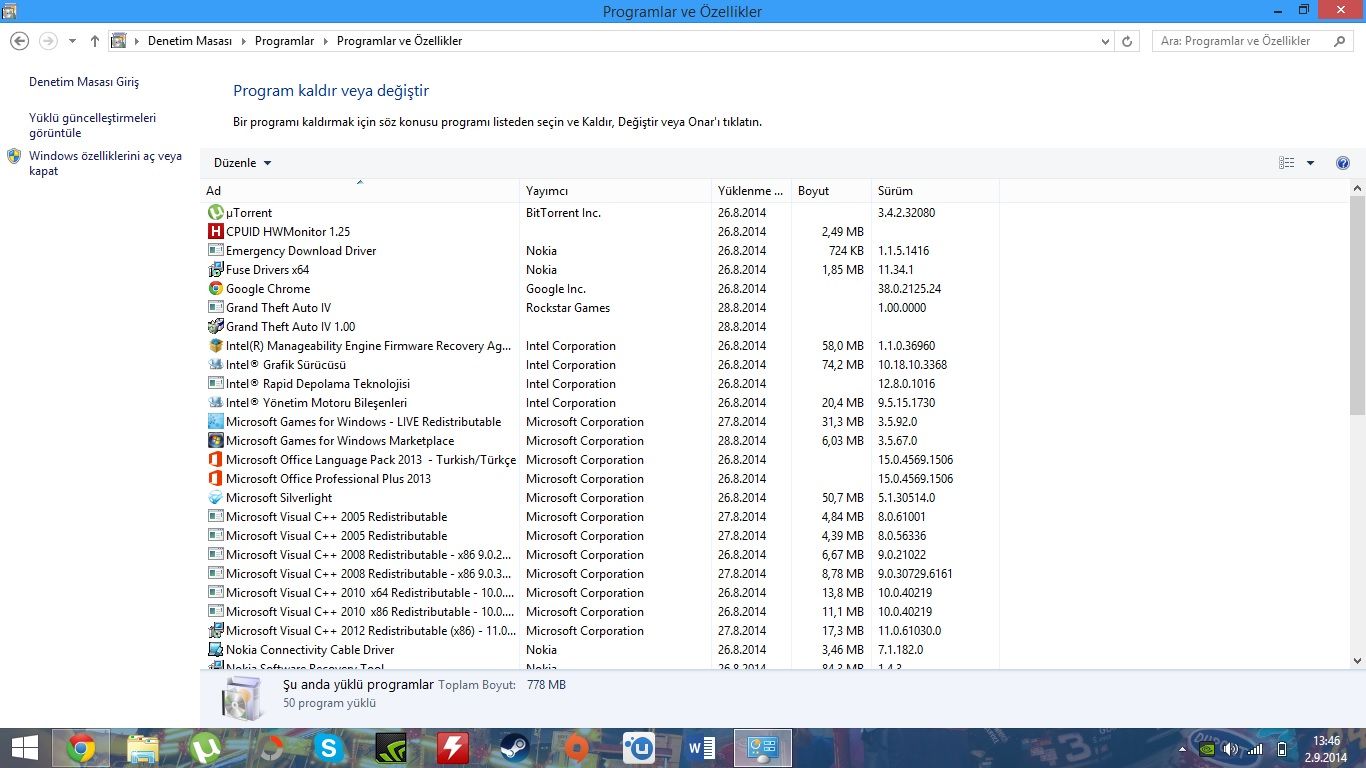
Task: Open File Explorer from the taskbar
Action: (143, 748)
